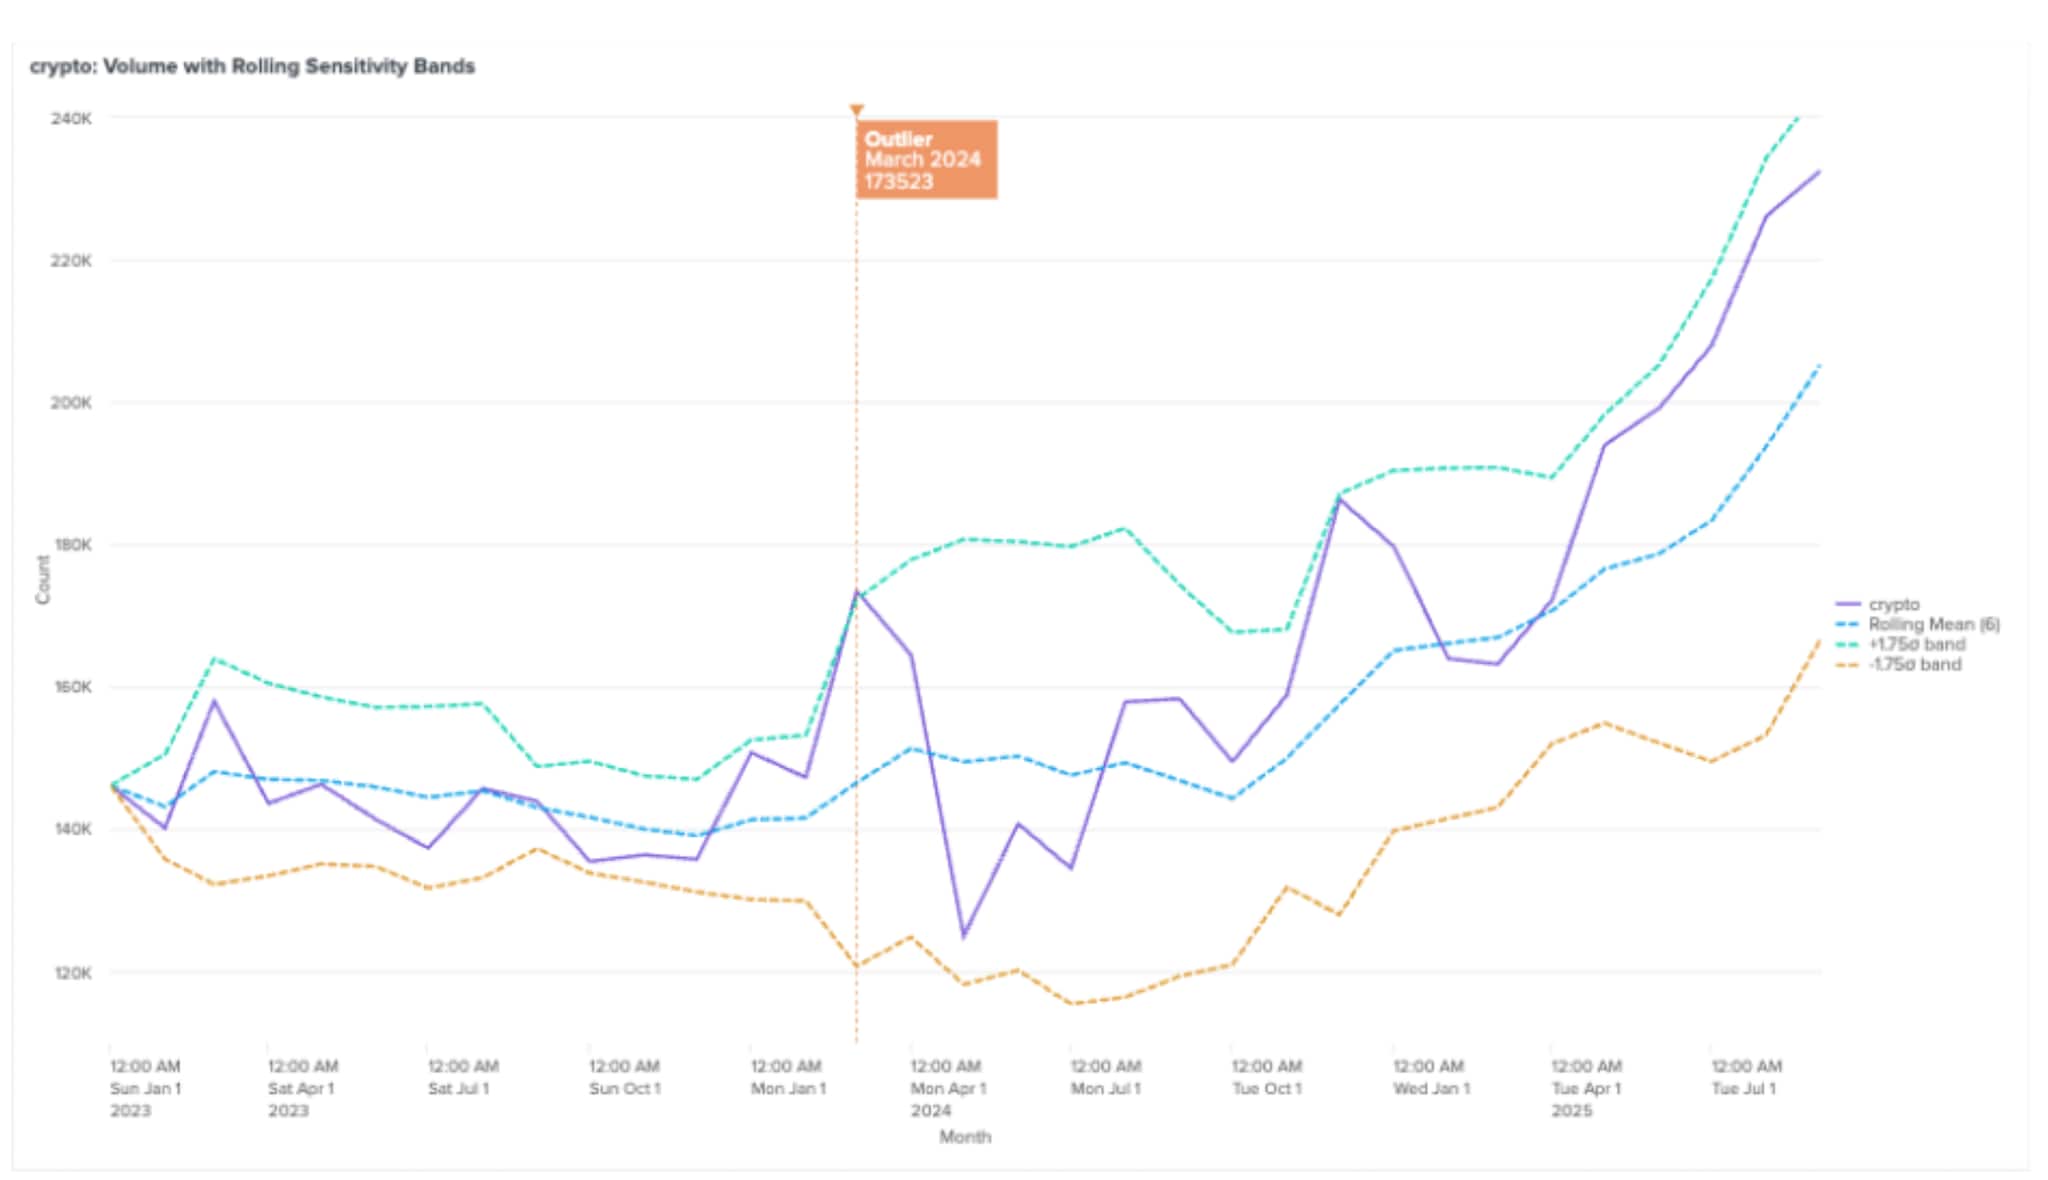The height and width of the screenshot is (1180, 2048).
Task: Select the 'Tue Jul 1' x-axis label
Action: tap(1745, 1077)
